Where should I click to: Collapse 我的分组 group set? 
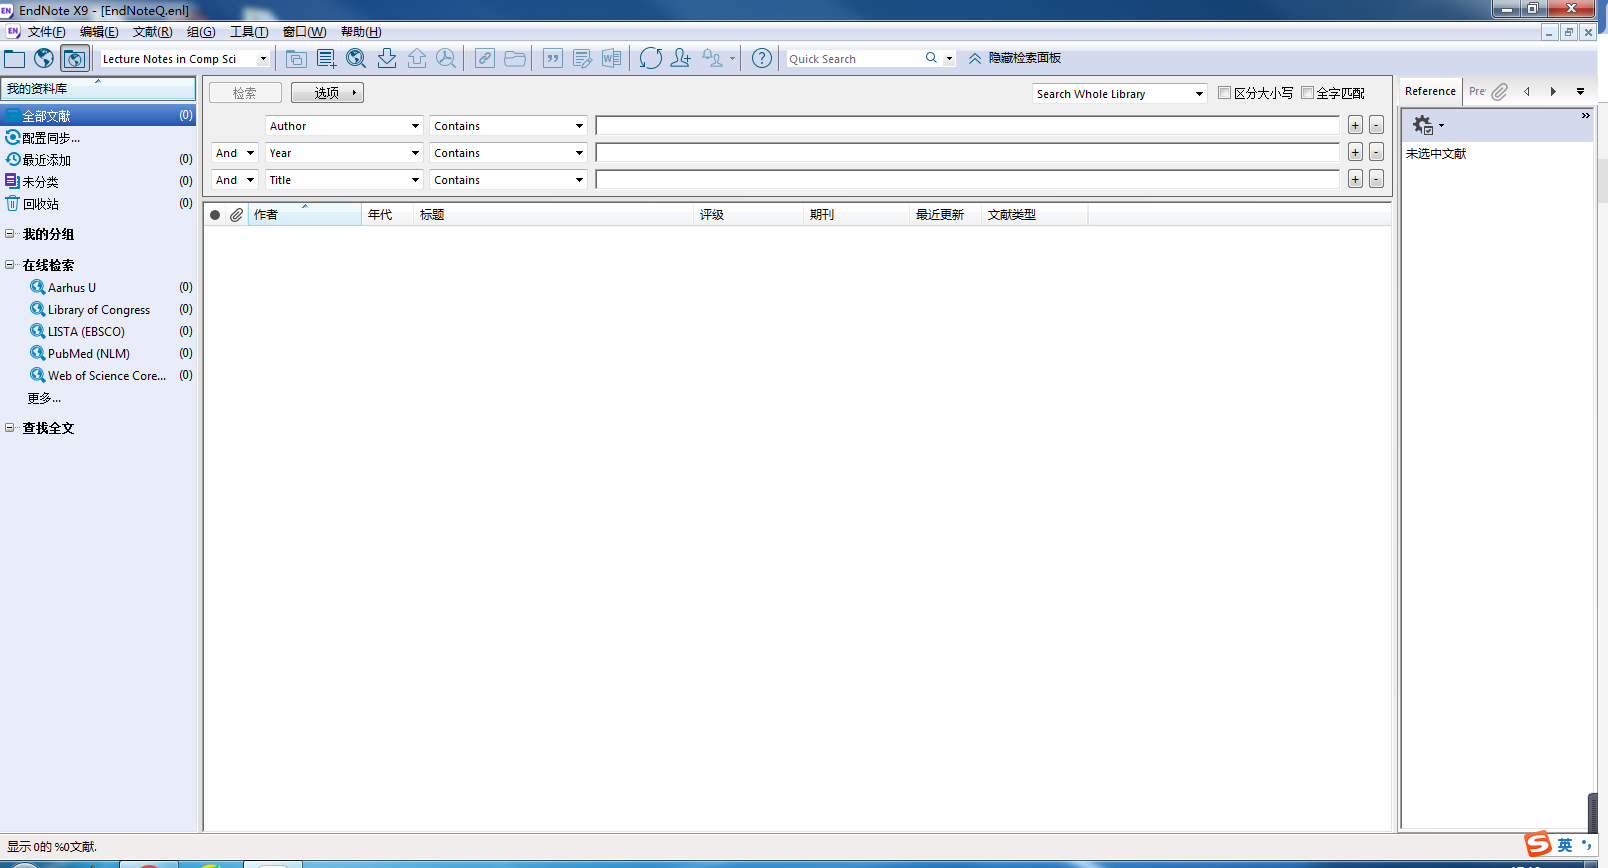coord(10,234)
